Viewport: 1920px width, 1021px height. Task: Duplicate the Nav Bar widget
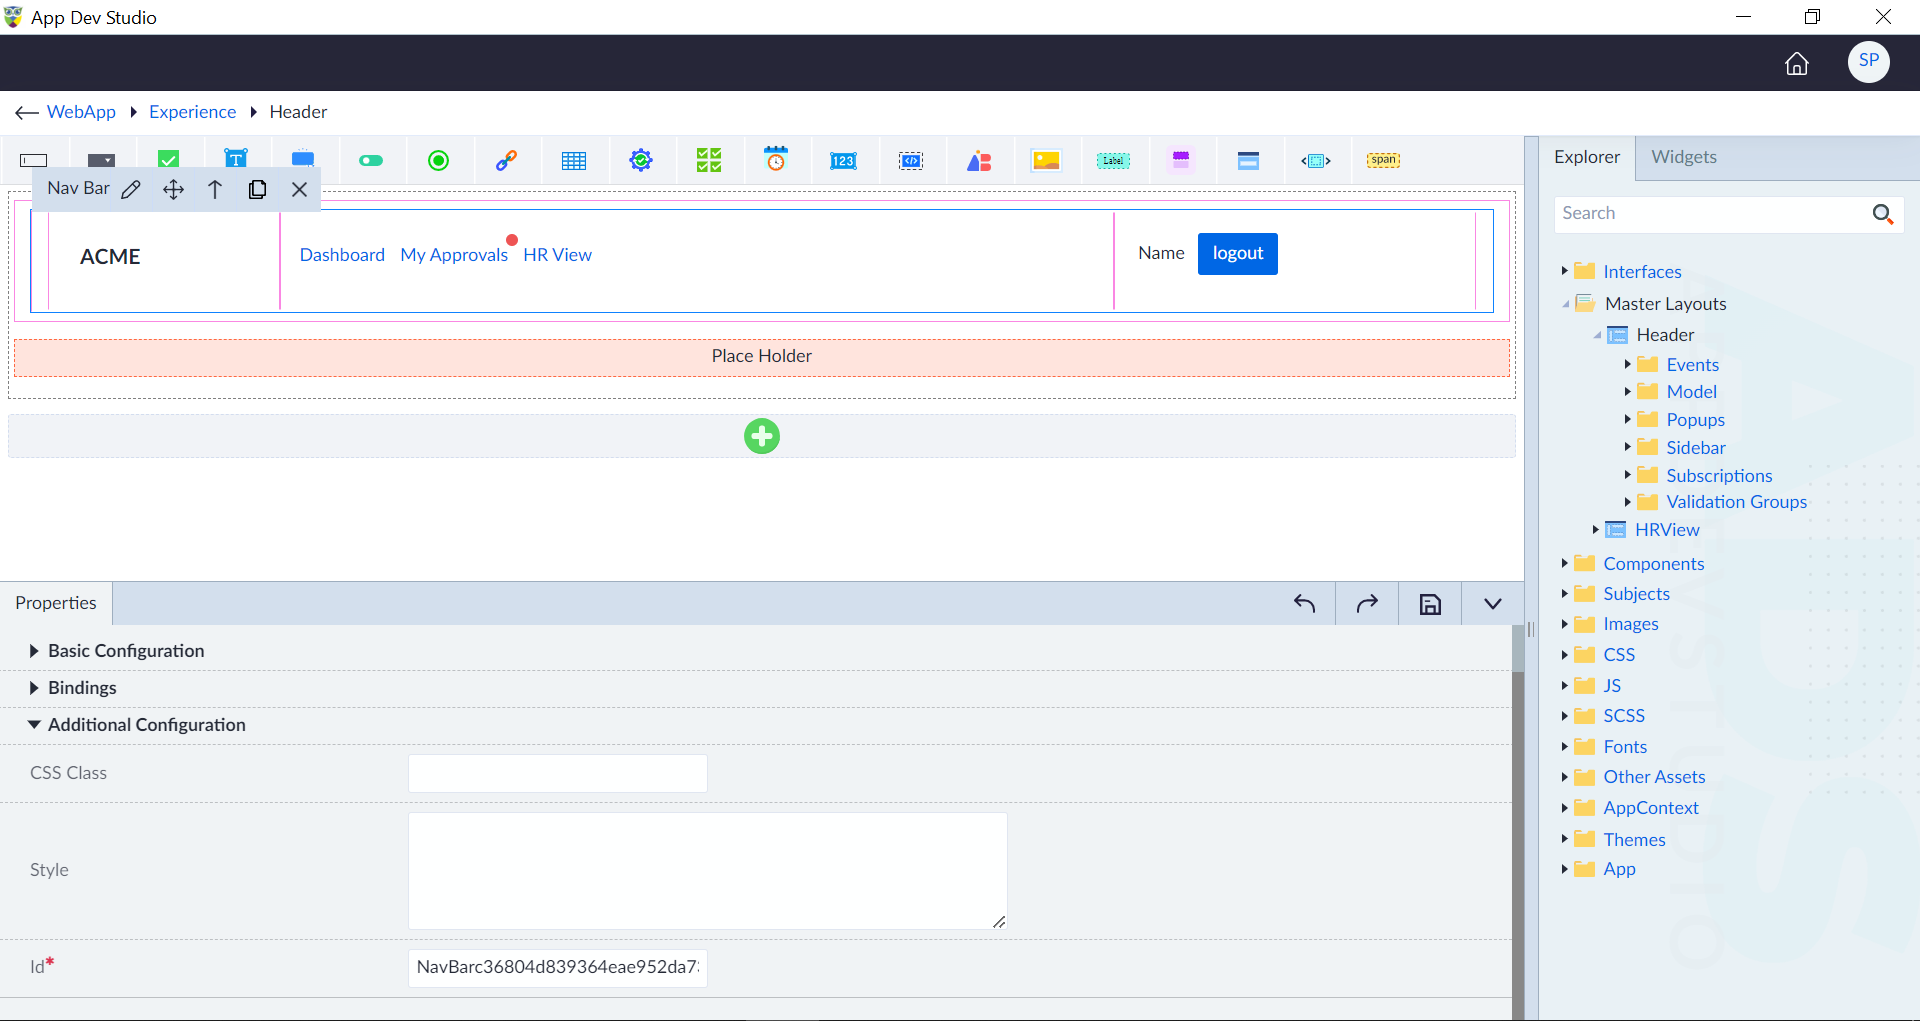(257, 189)
